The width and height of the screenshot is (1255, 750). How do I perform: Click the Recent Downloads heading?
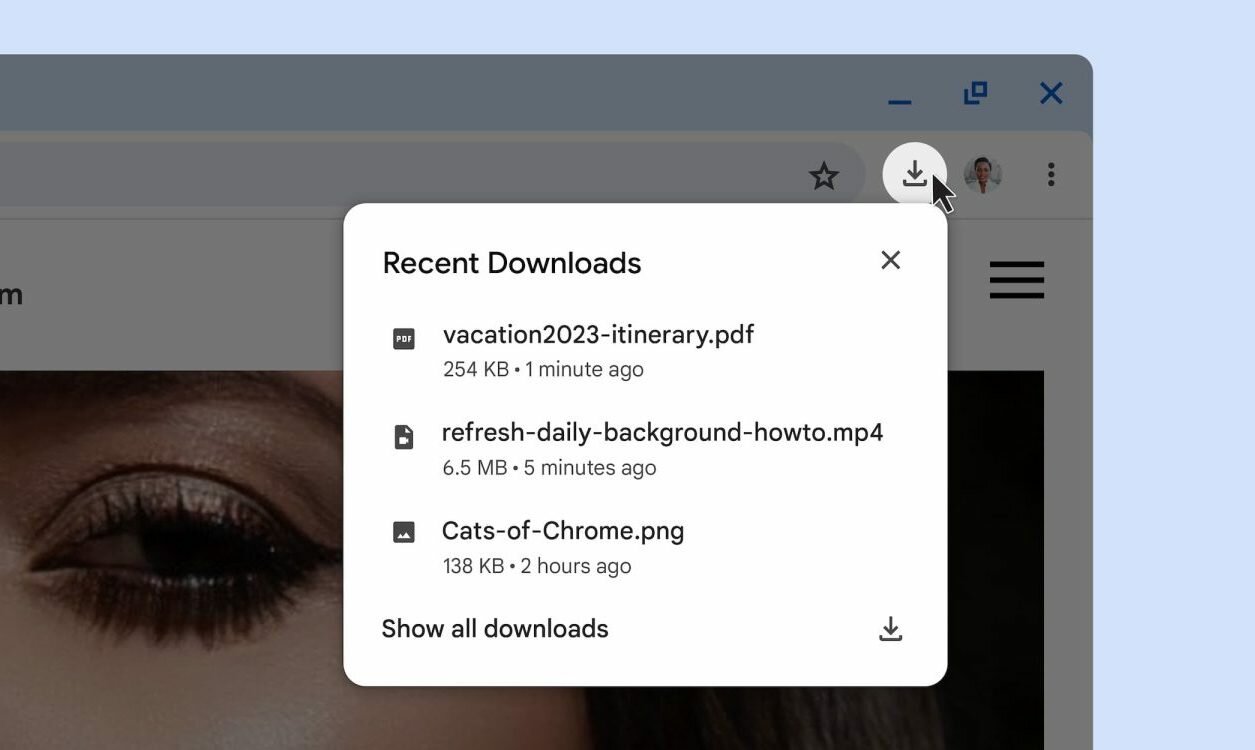point(512,263)
